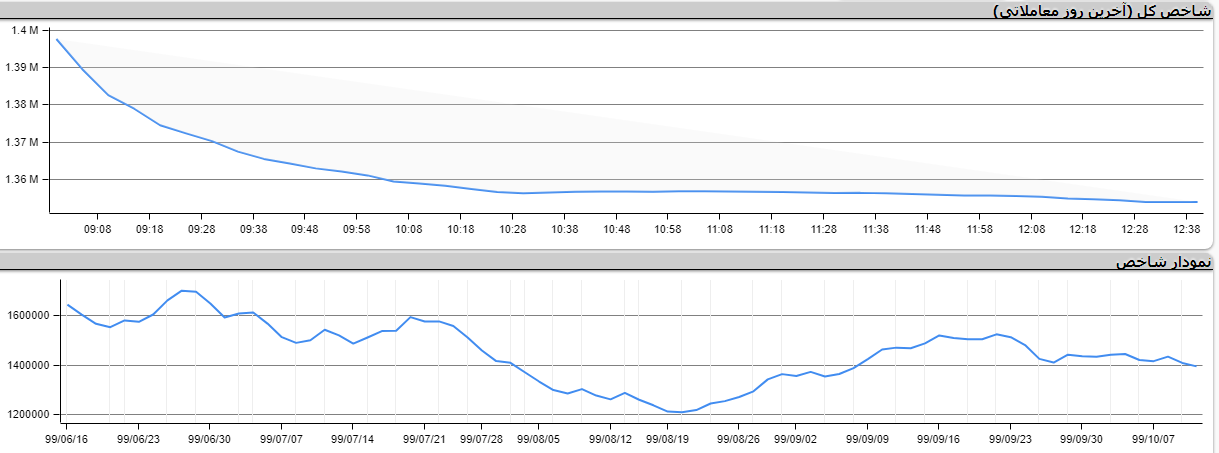Select the 11:48 tick on the intraday chart
1219x453 pixels.
927,229
